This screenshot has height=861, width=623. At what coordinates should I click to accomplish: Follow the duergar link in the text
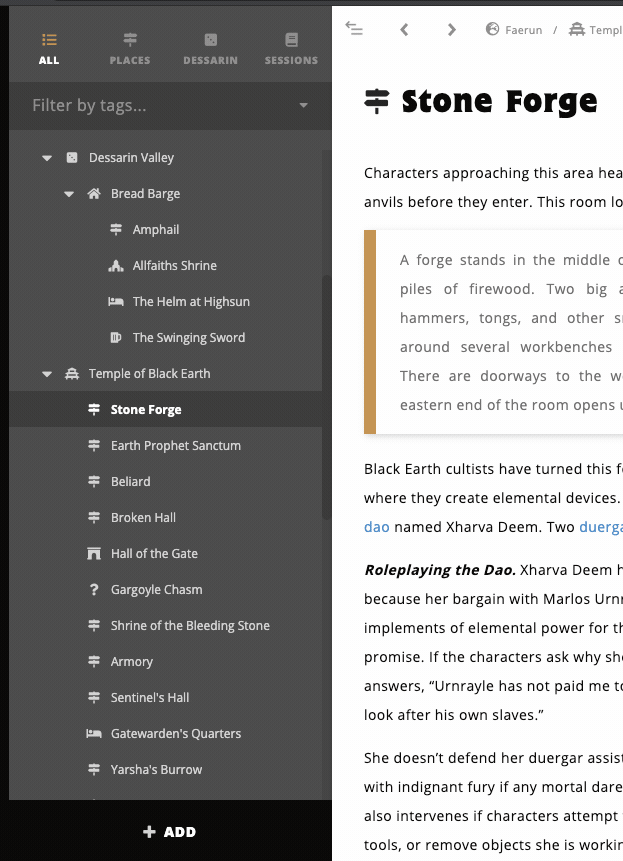[x=601, y=527]
